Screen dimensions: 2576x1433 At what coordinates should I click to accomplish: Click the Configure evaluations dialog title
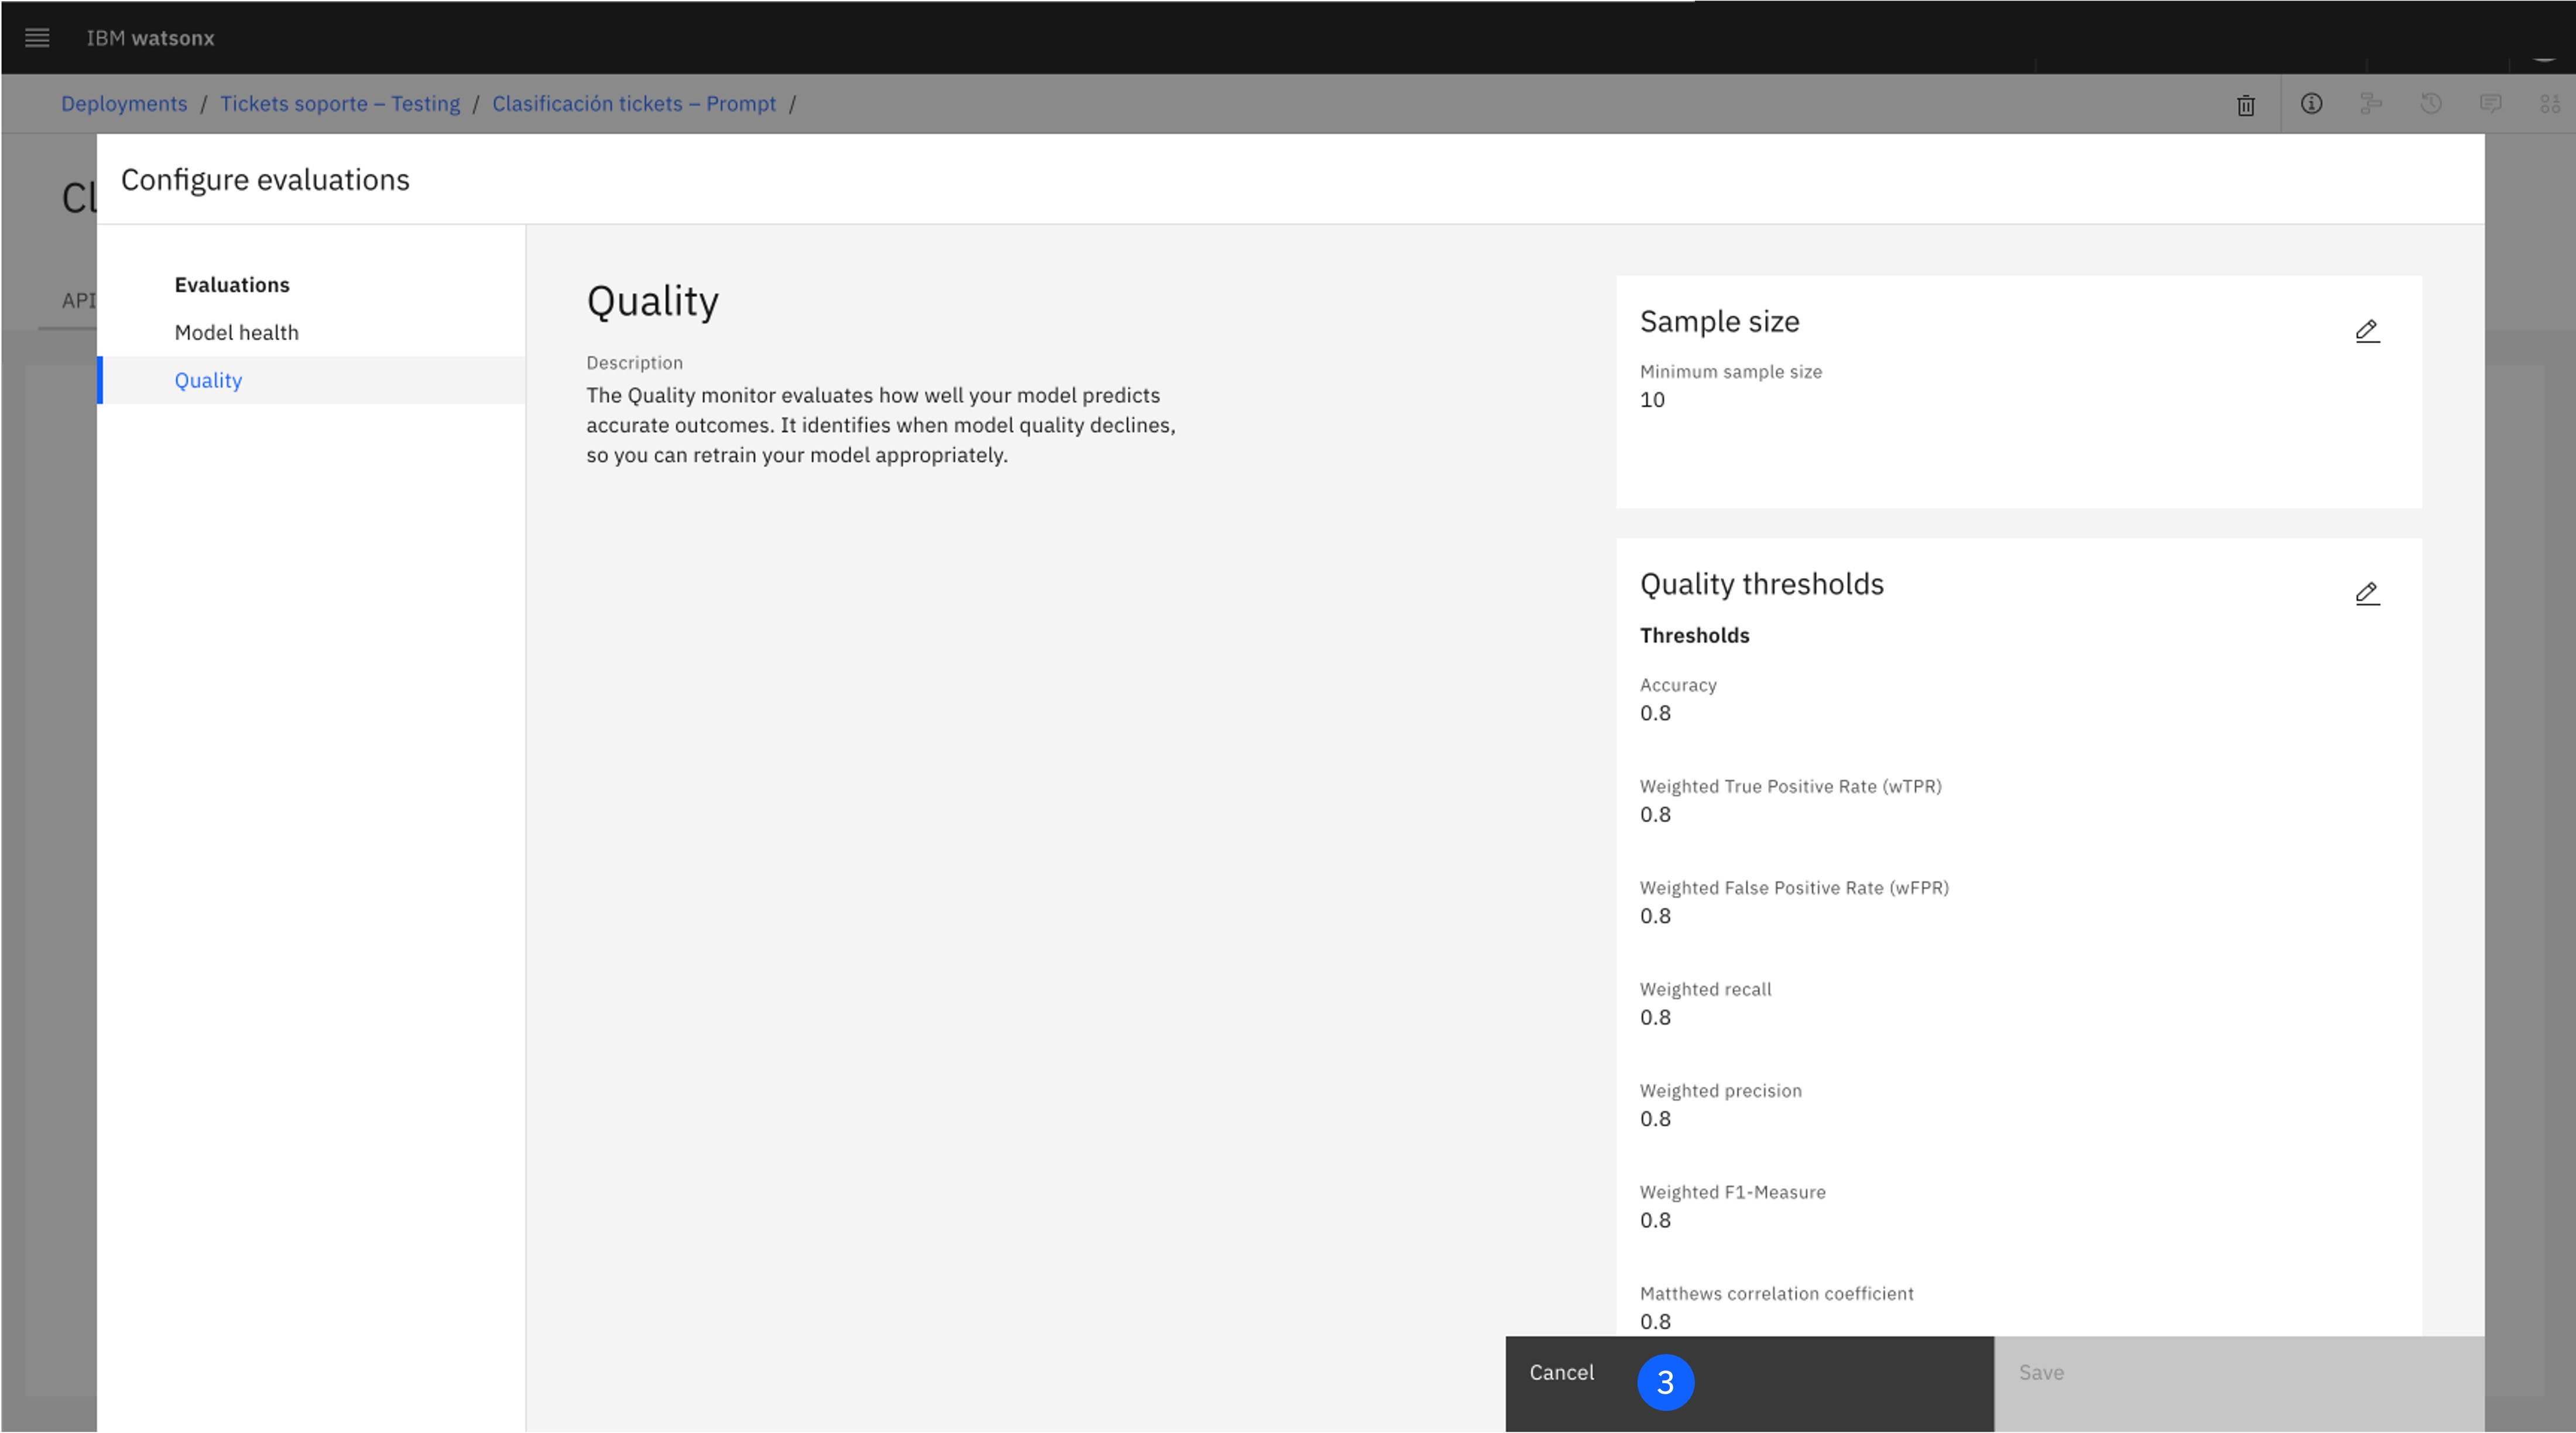click(265, 180)
